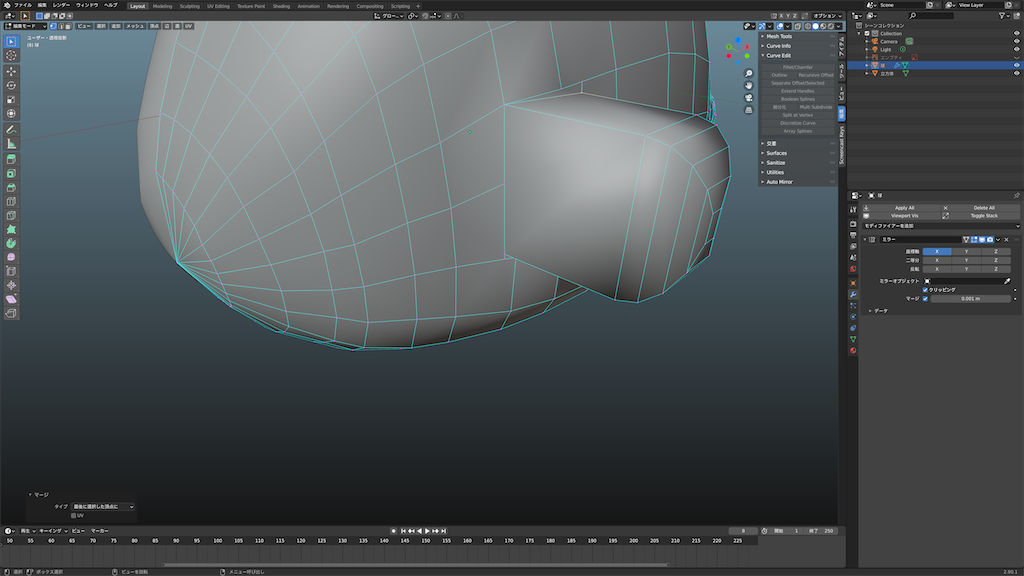
Task: Select the Inset Faces tool
Action: (x=11, y=174)
